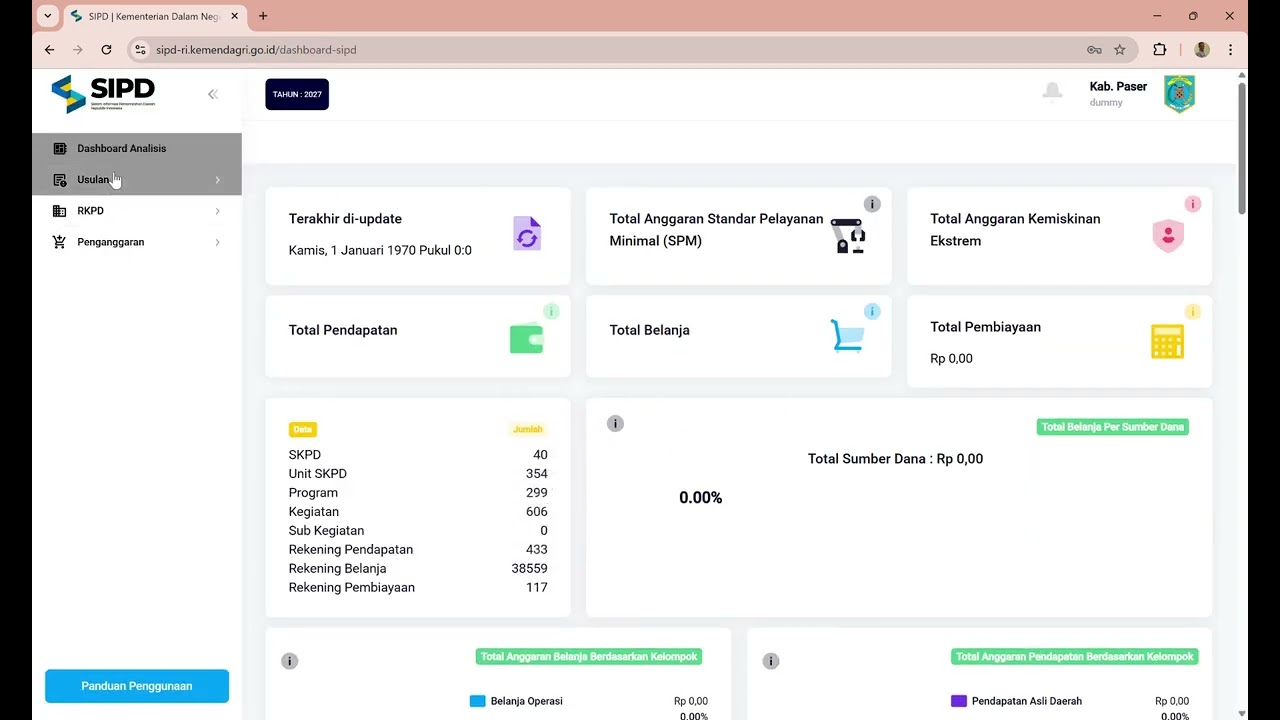Click the yellow Data badge
Screen dimensions: 1280x720
click(303, 429)
